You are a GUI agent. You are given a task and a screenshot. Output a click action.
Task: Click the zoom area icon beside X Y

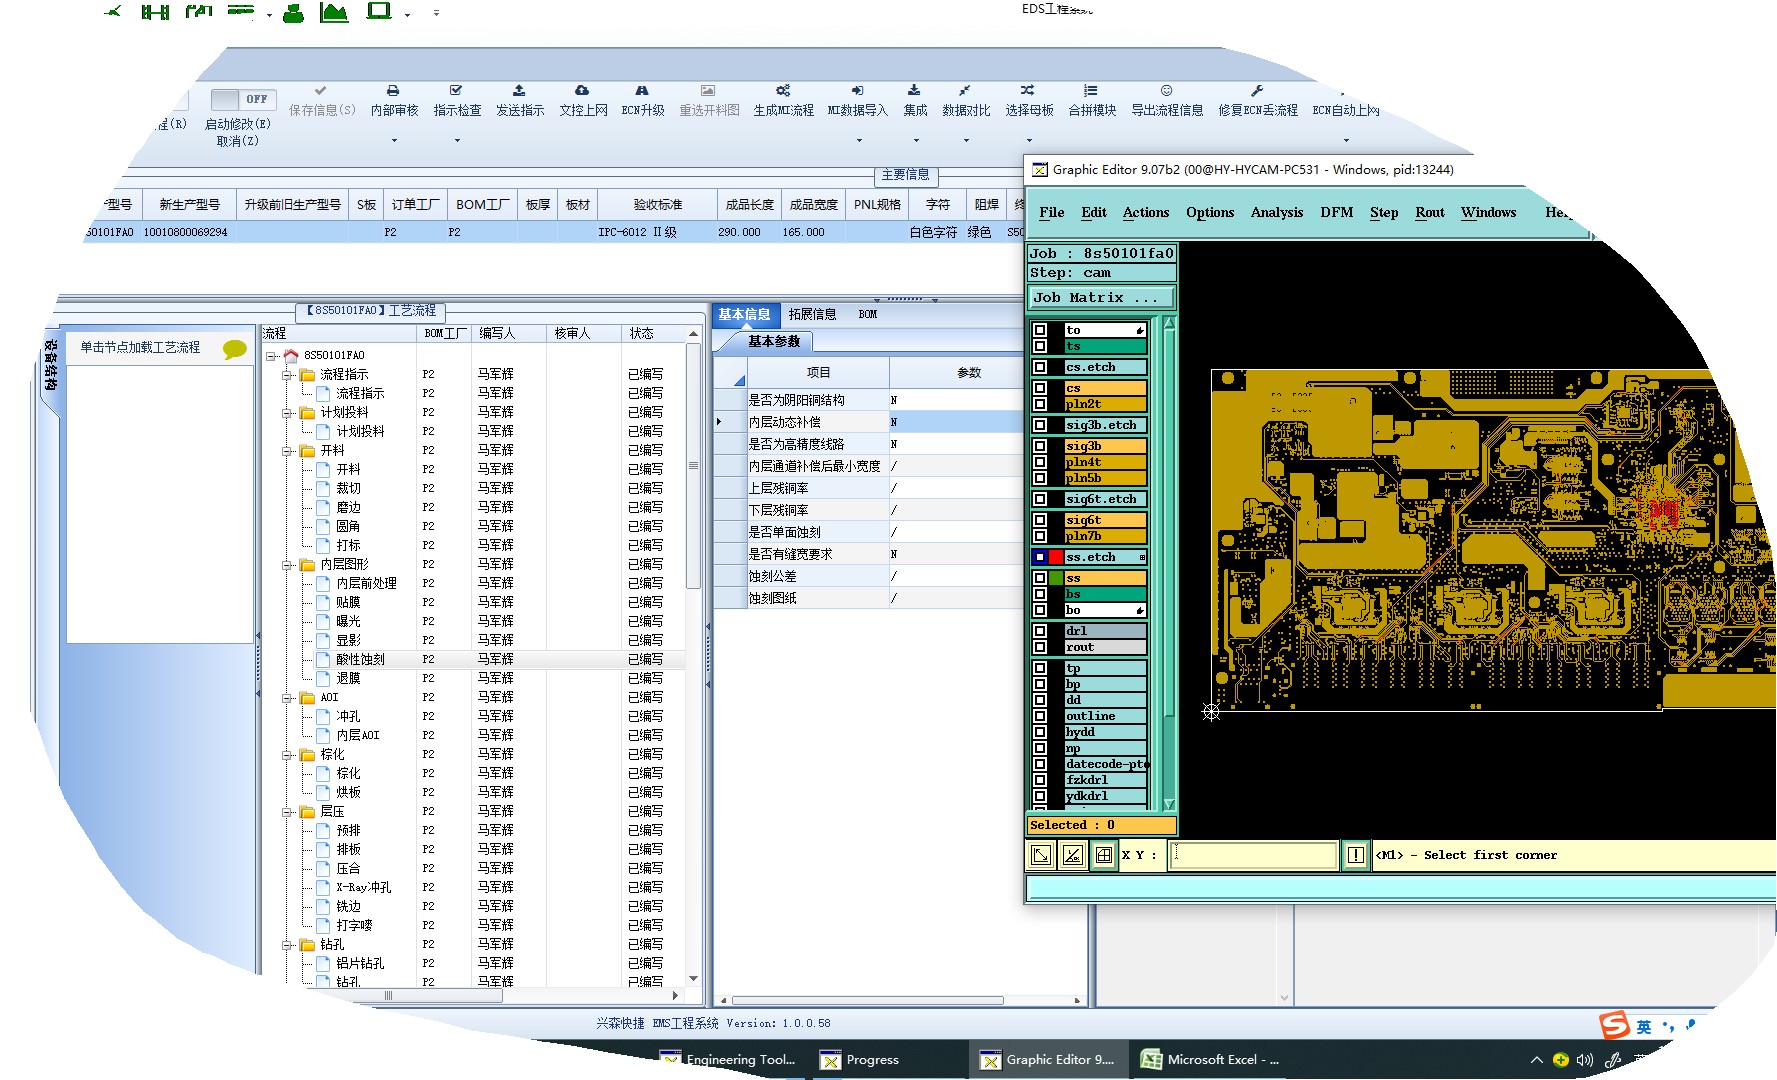(x=1041, y=855)
